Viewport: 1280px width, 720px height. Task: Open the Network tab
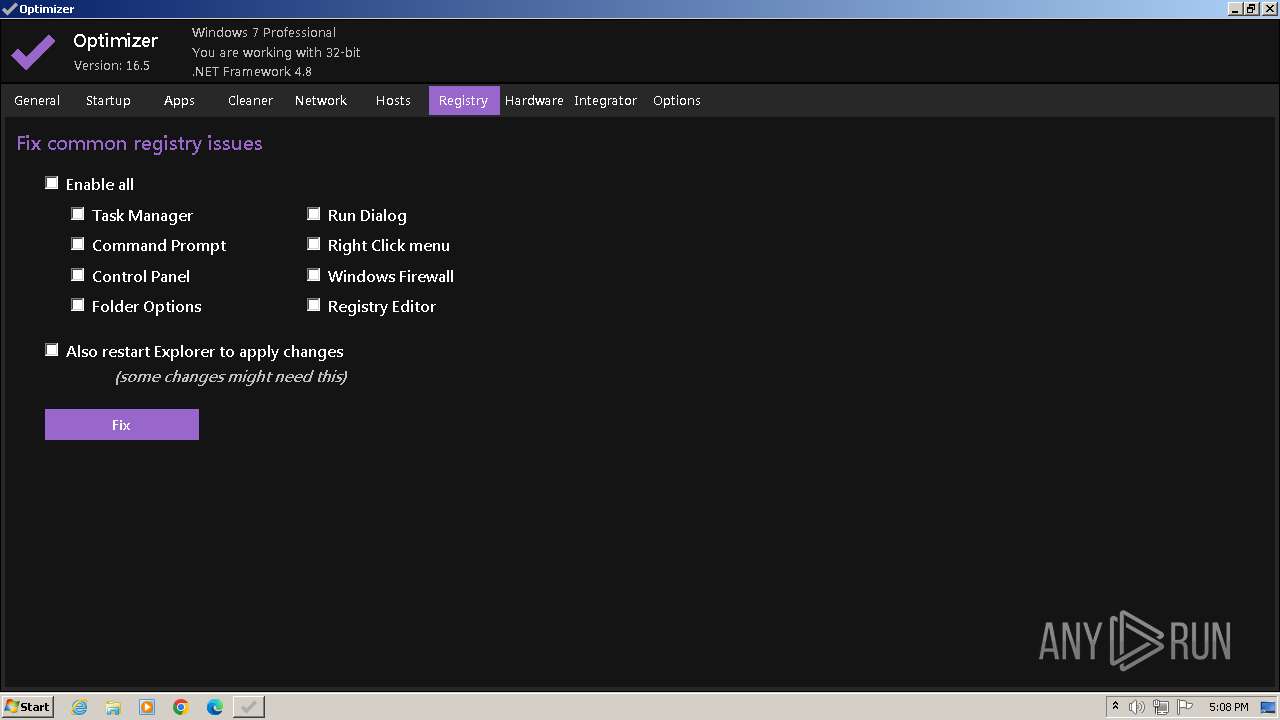[321, 100]
